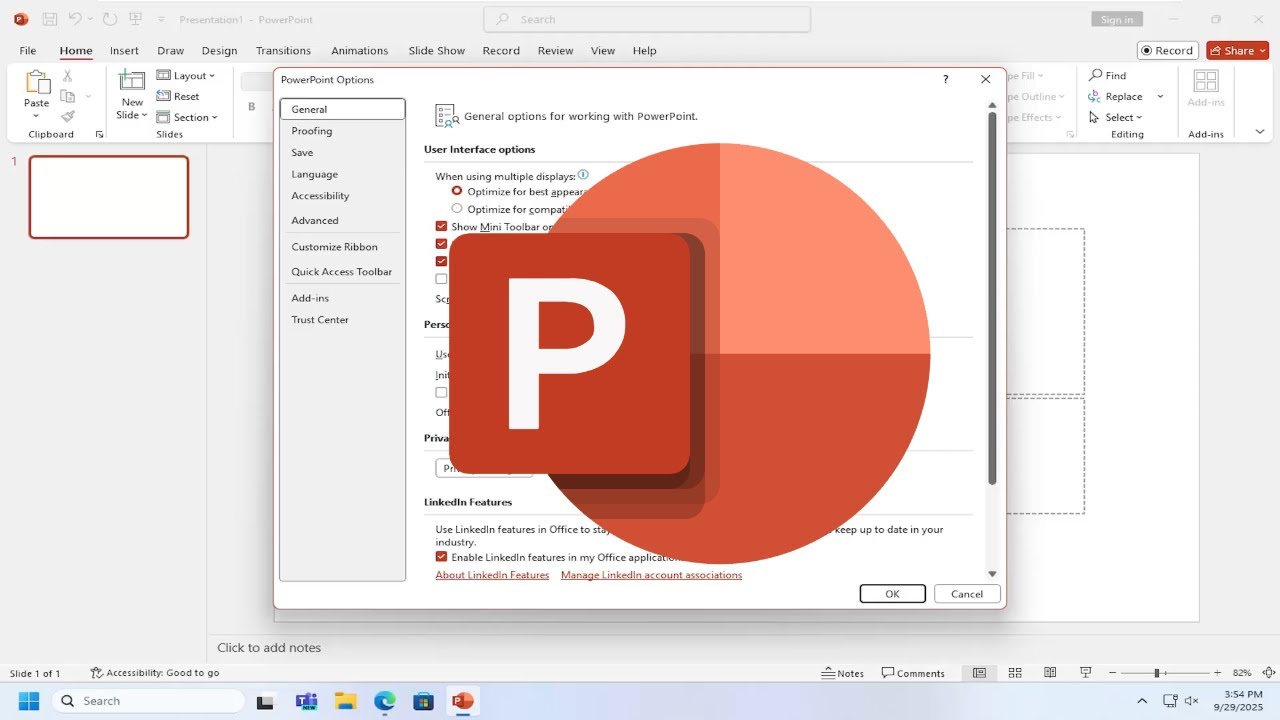This screenshot has width=1280, height=720.
Task: Open the Select dropdown in Editing group
Action: [x=1115, y=117]
